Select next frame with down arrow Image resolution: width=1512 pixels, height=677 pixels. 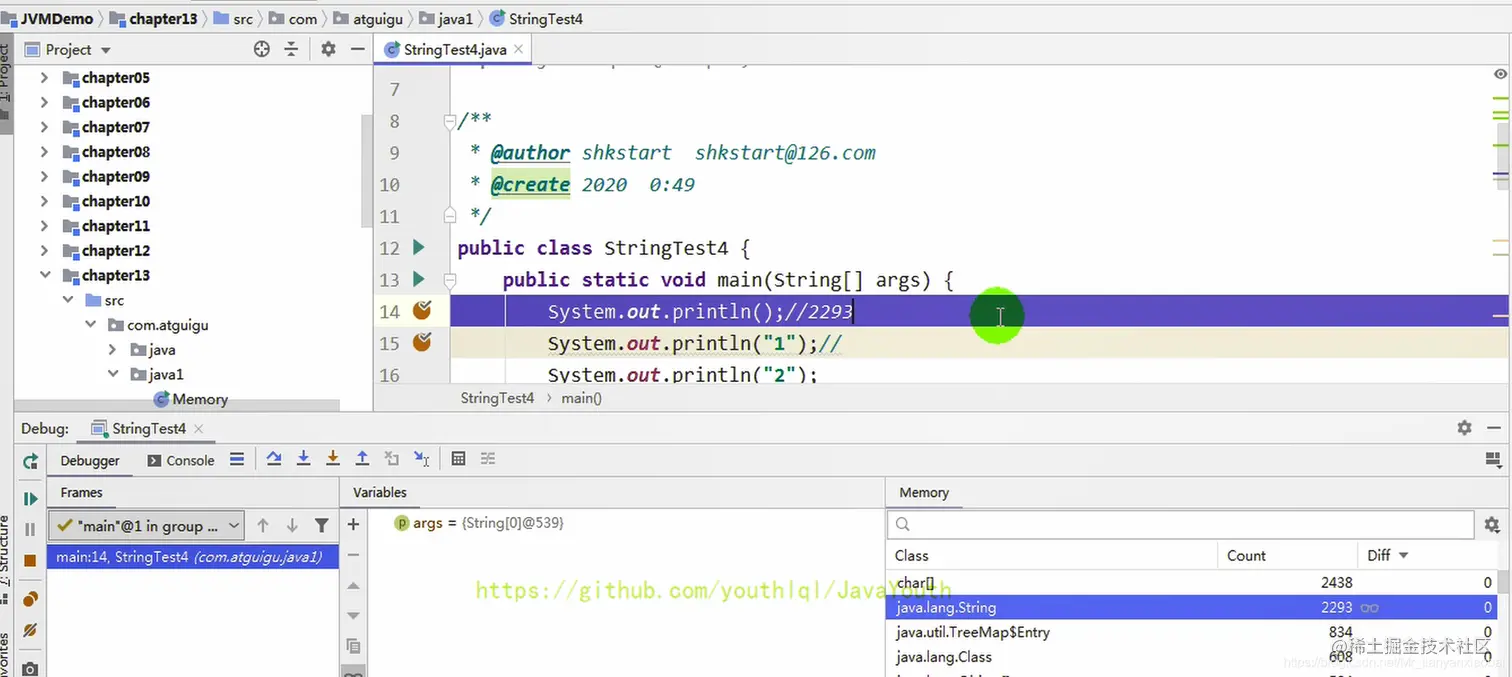[292, 525]
